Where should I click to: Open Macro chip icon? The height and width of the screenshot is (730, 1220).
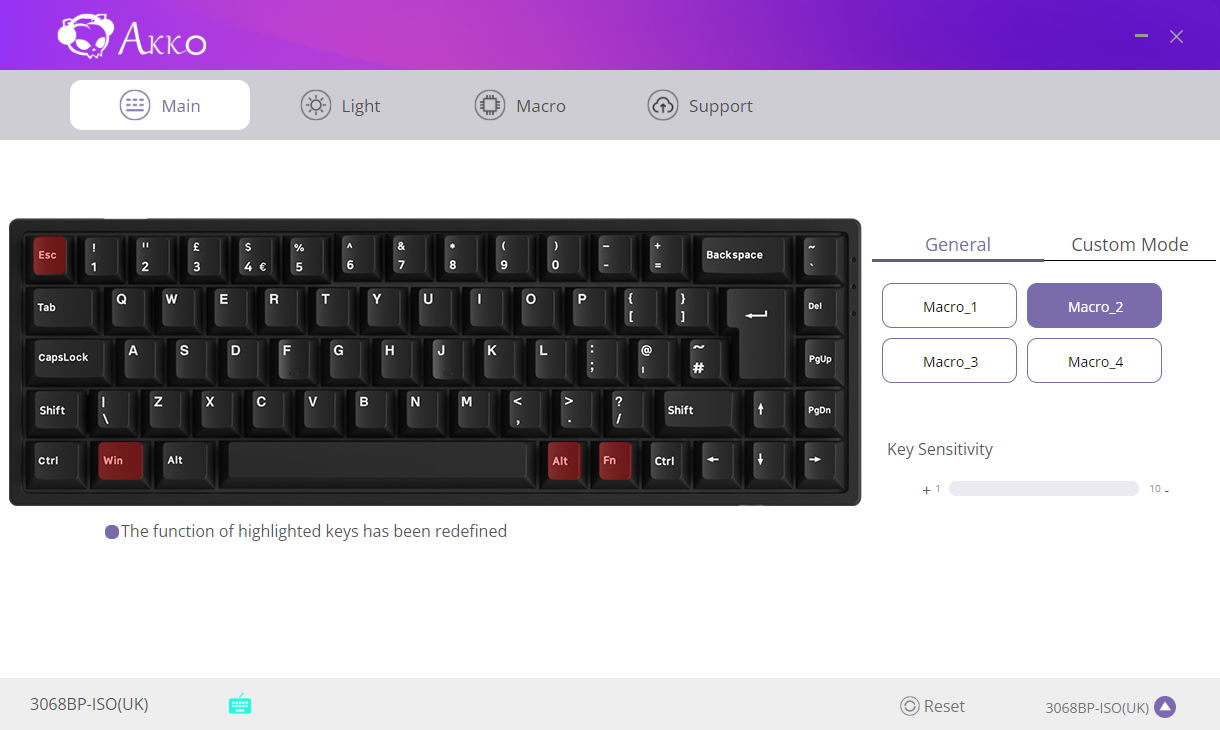tap(490, 105)
